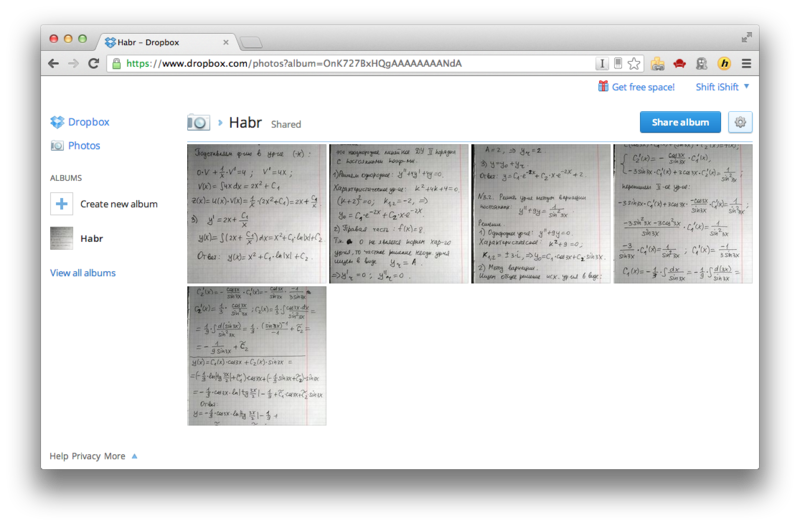Select the Habr – Dropbox tab
The image size is (800, 526).
[x=166, y=42]
